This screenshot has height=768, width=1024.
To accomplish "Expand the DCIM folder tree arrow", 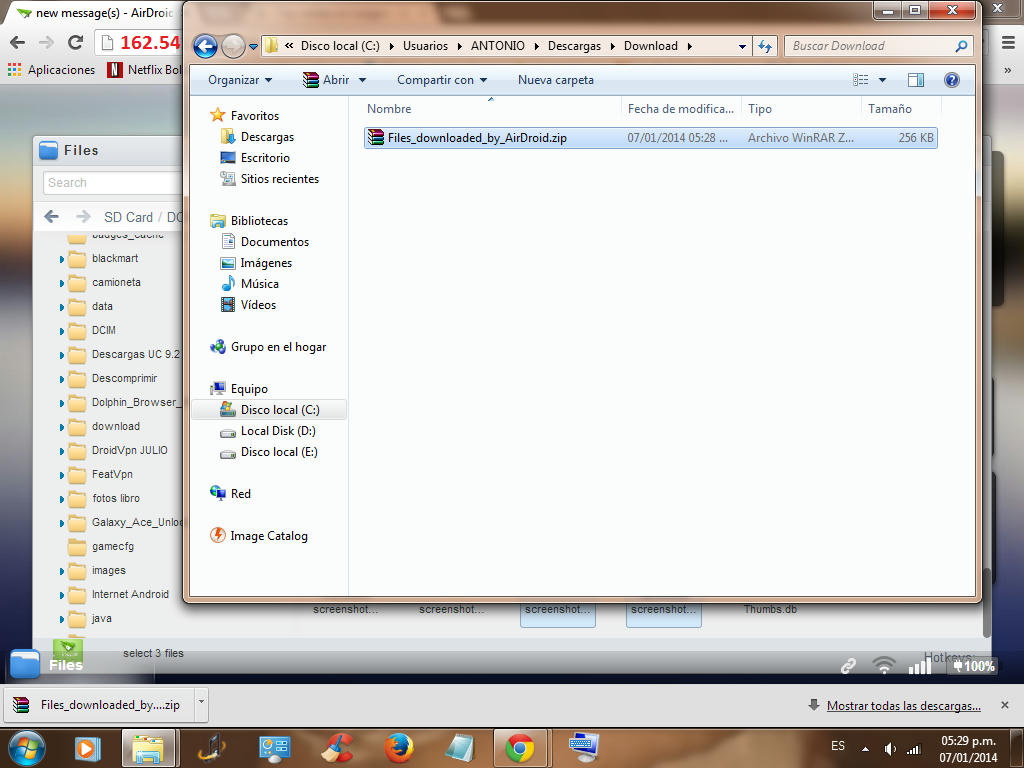I will click(62, 331).
